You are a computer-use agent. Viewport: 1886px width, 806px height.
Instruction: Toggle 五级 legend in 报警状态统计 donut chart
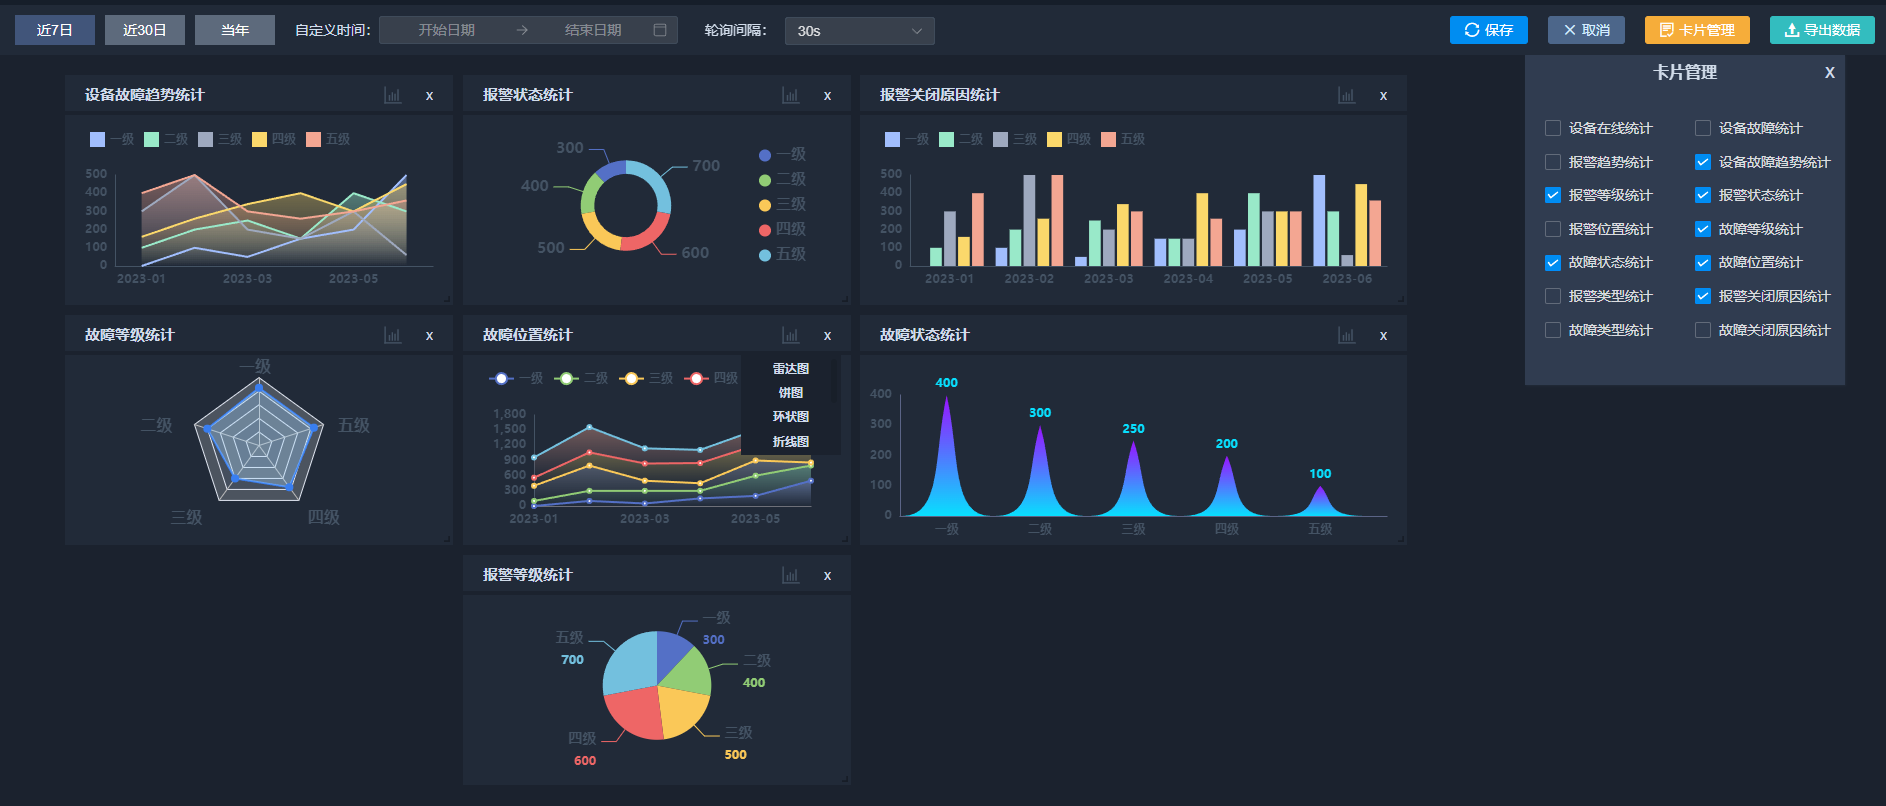[782, 254]
